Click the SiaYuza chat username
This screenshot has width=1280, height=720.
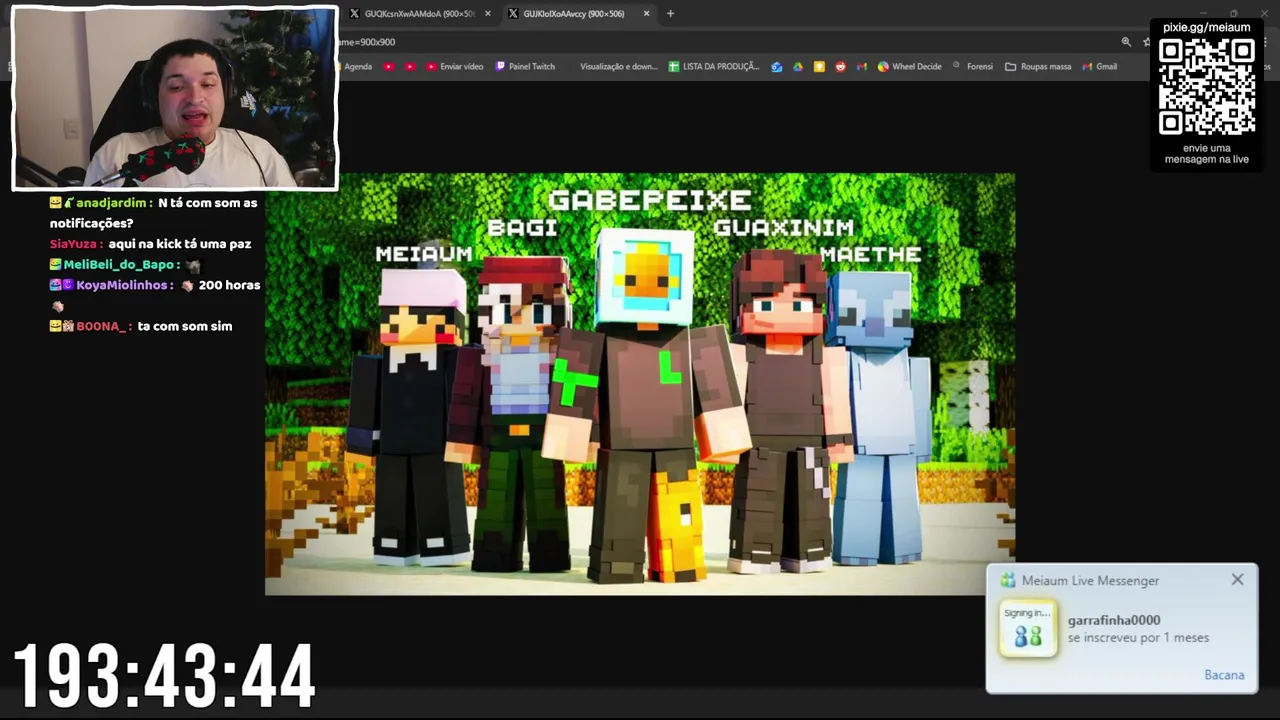point(73,244)
